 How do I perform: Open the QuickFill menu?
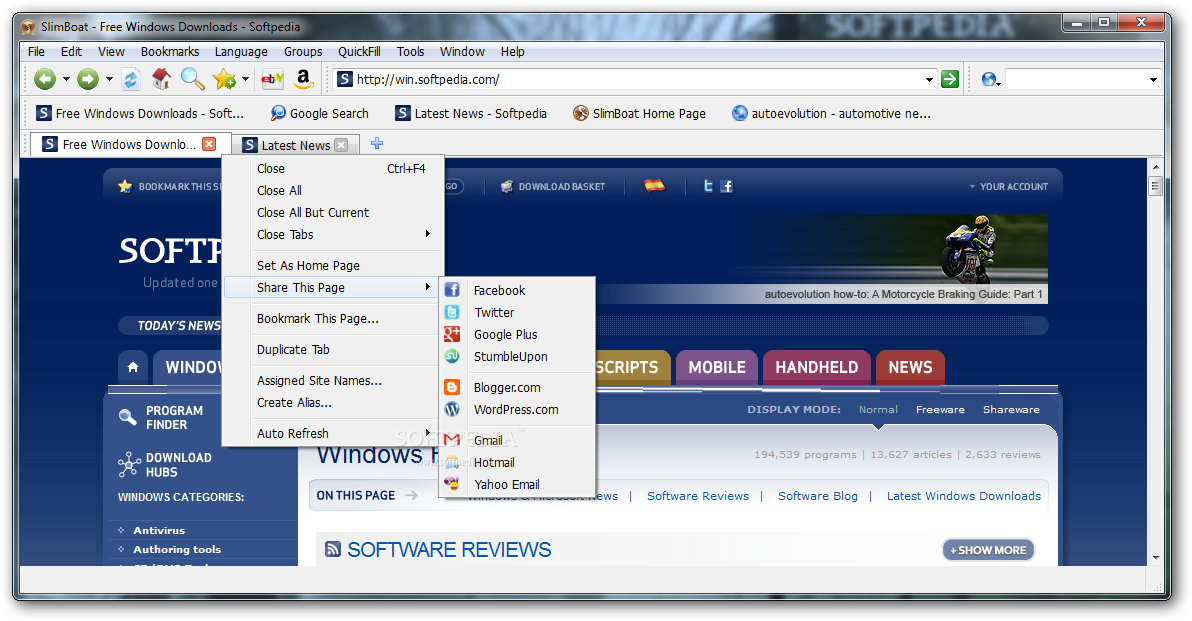click(x=359, y=52)
